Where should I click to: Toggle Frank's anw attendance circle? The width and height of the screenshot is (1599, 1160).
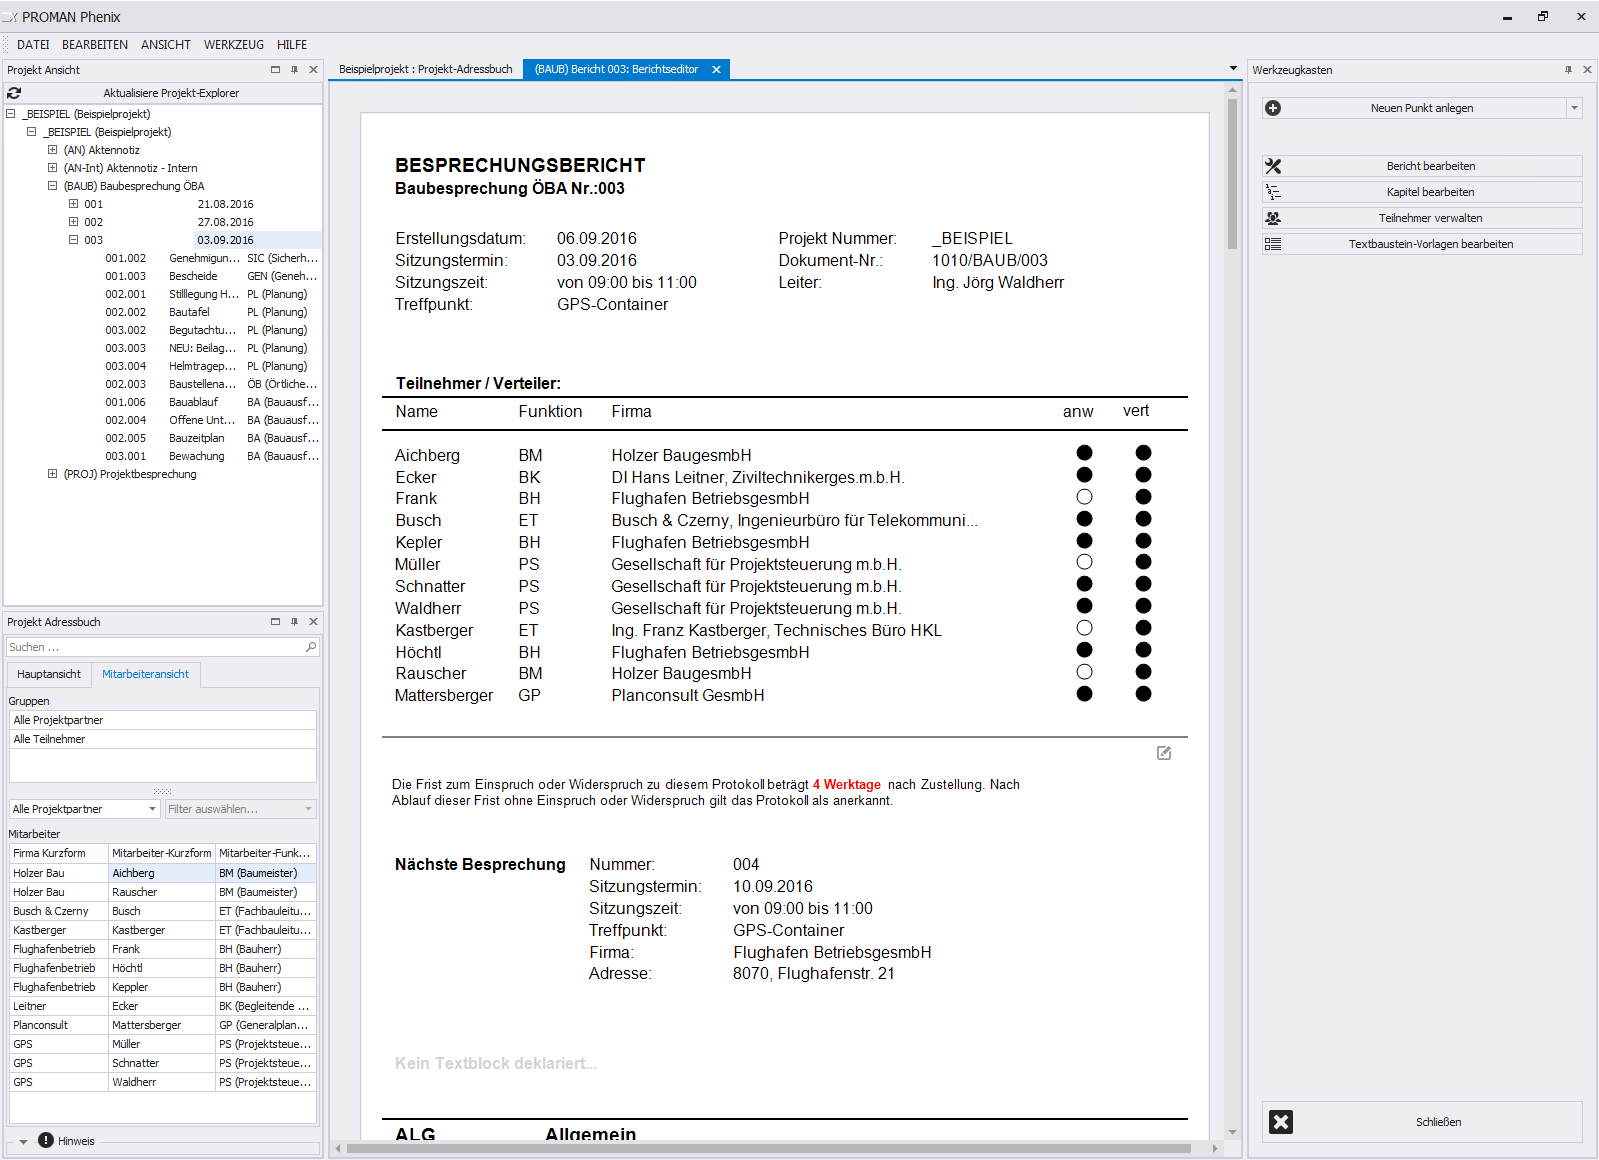[x=1084, y=497]
